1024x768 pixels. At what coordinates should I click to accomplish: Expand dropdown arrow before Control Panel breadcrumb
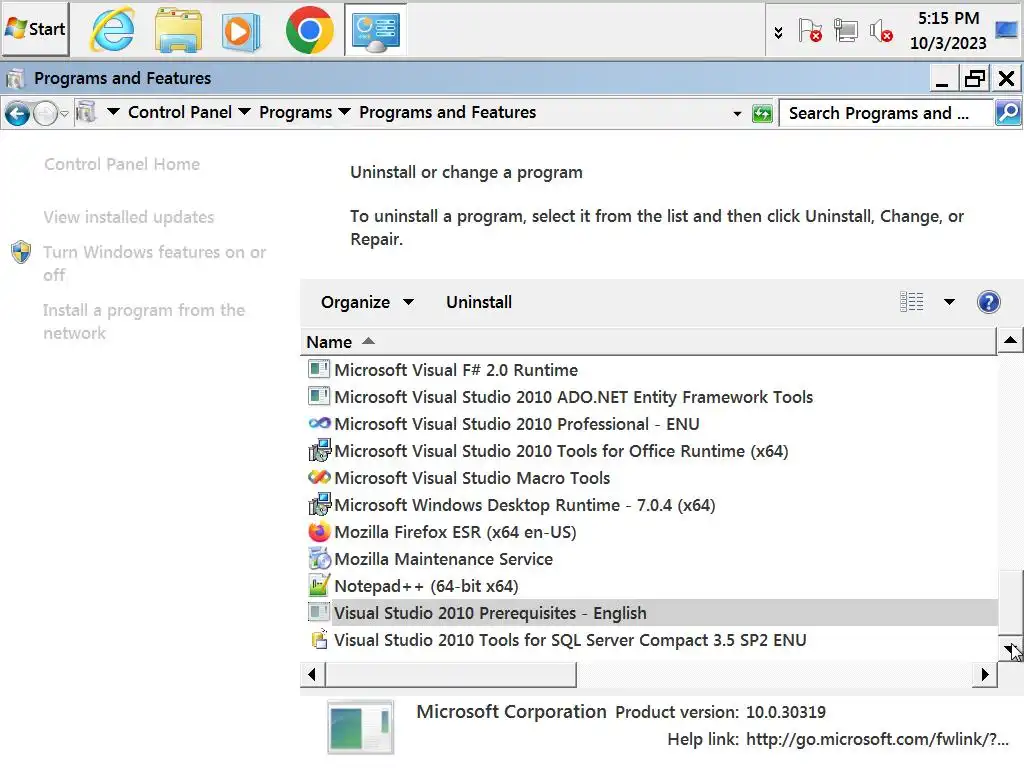(x=113, y=112)
